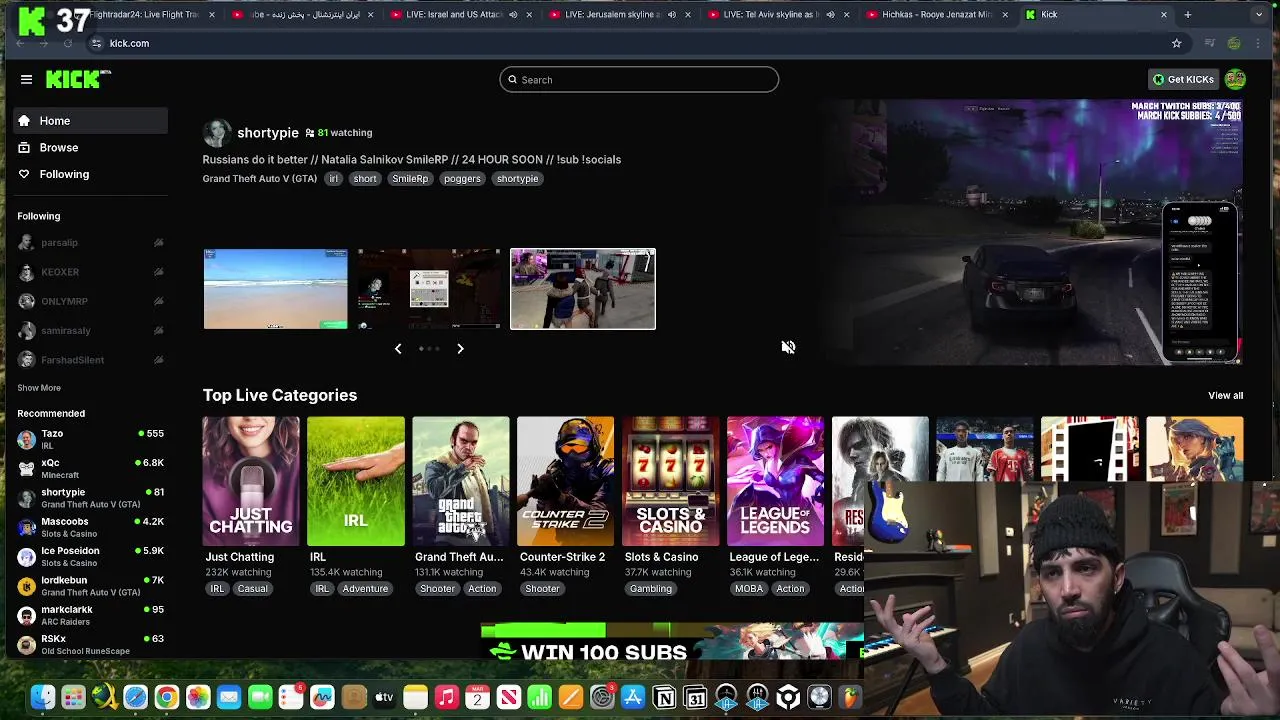Open Grand Theft Auto V (GTA) category link

click(x=260, y=179)
